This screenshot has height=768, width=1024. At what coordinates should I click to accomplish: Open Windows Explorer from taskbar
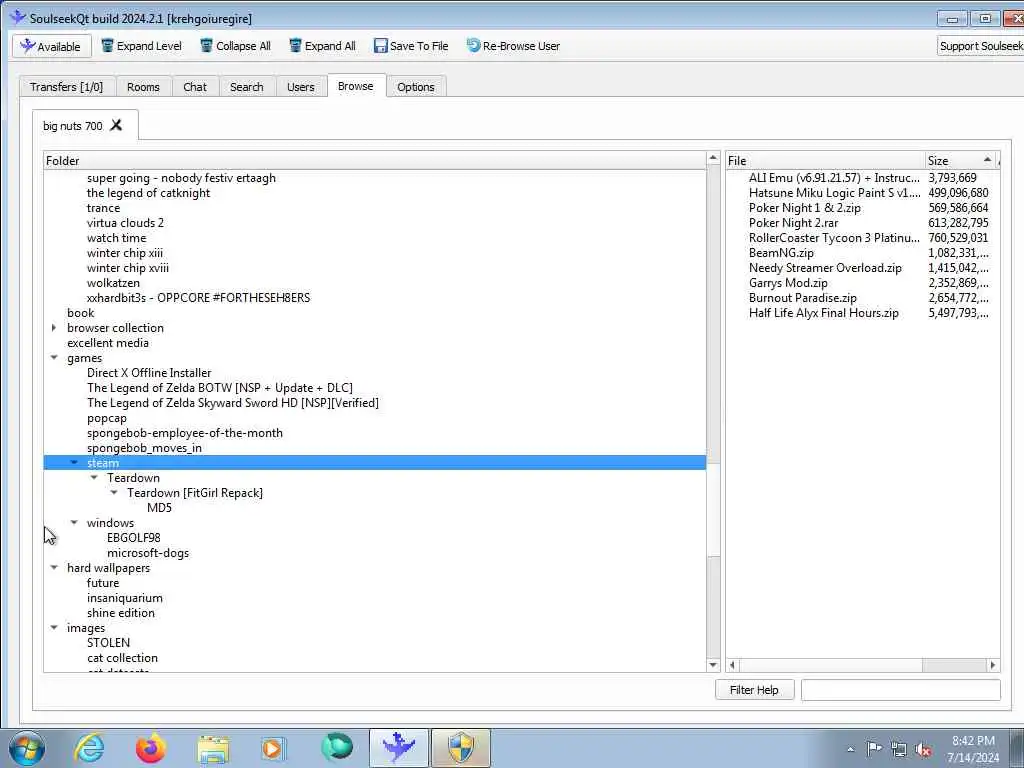[213, 749]
